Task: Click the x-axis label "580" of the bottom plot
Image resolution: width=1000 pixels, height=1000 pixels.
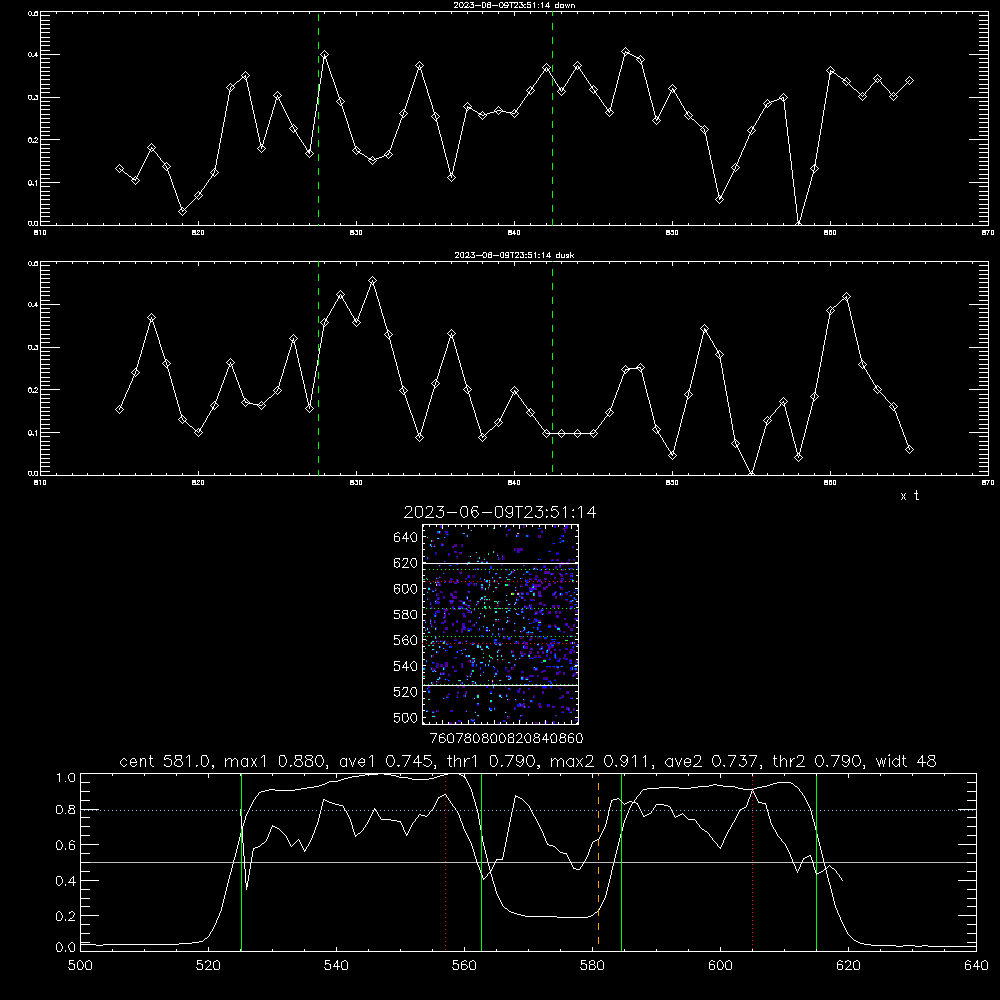Action: click(592, 965)
